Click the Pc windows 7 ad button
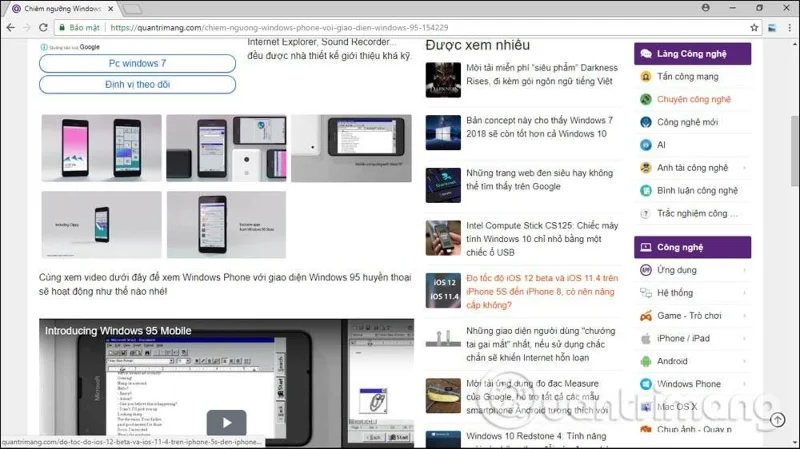Image resolution: width=800 pixels, height=449 pixels. click(137, 63)
